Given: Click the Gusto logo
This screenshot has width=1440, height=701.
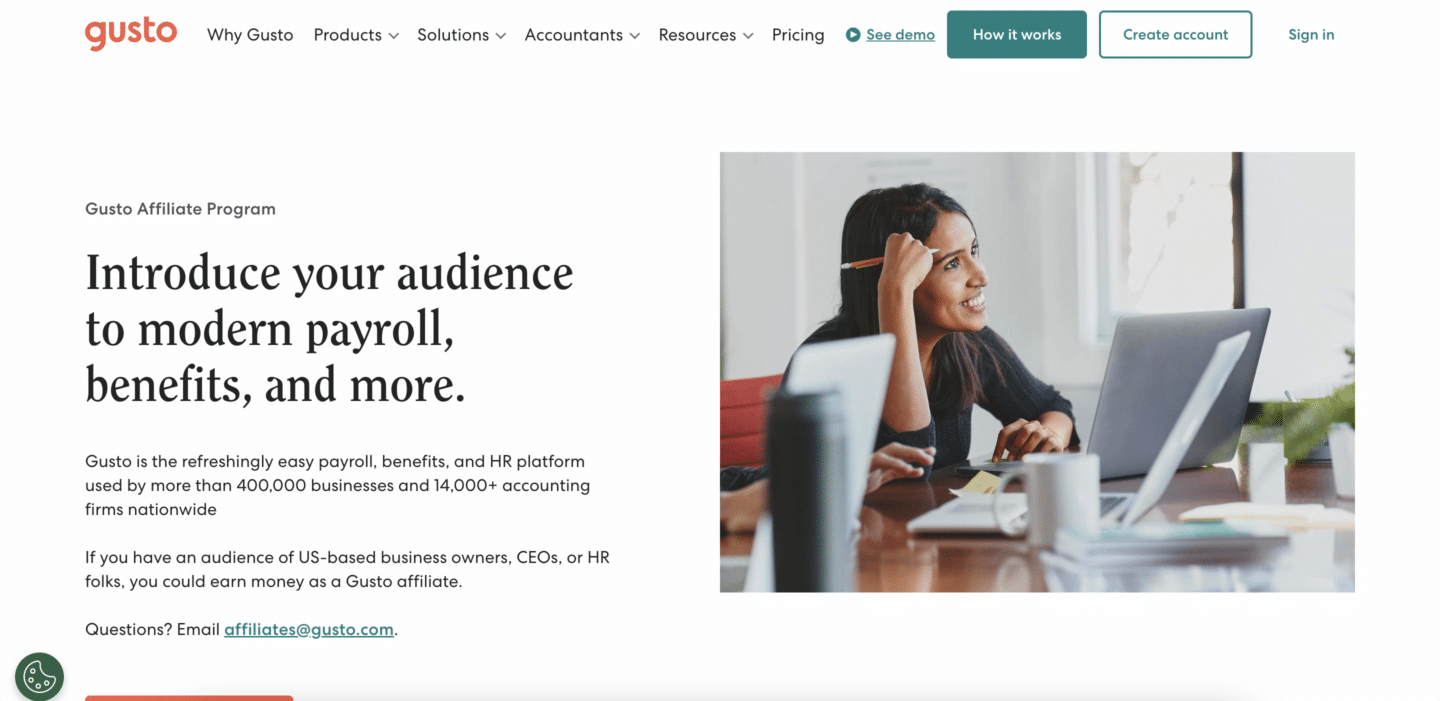Looking at the screenshot, I should pos(131,34).
